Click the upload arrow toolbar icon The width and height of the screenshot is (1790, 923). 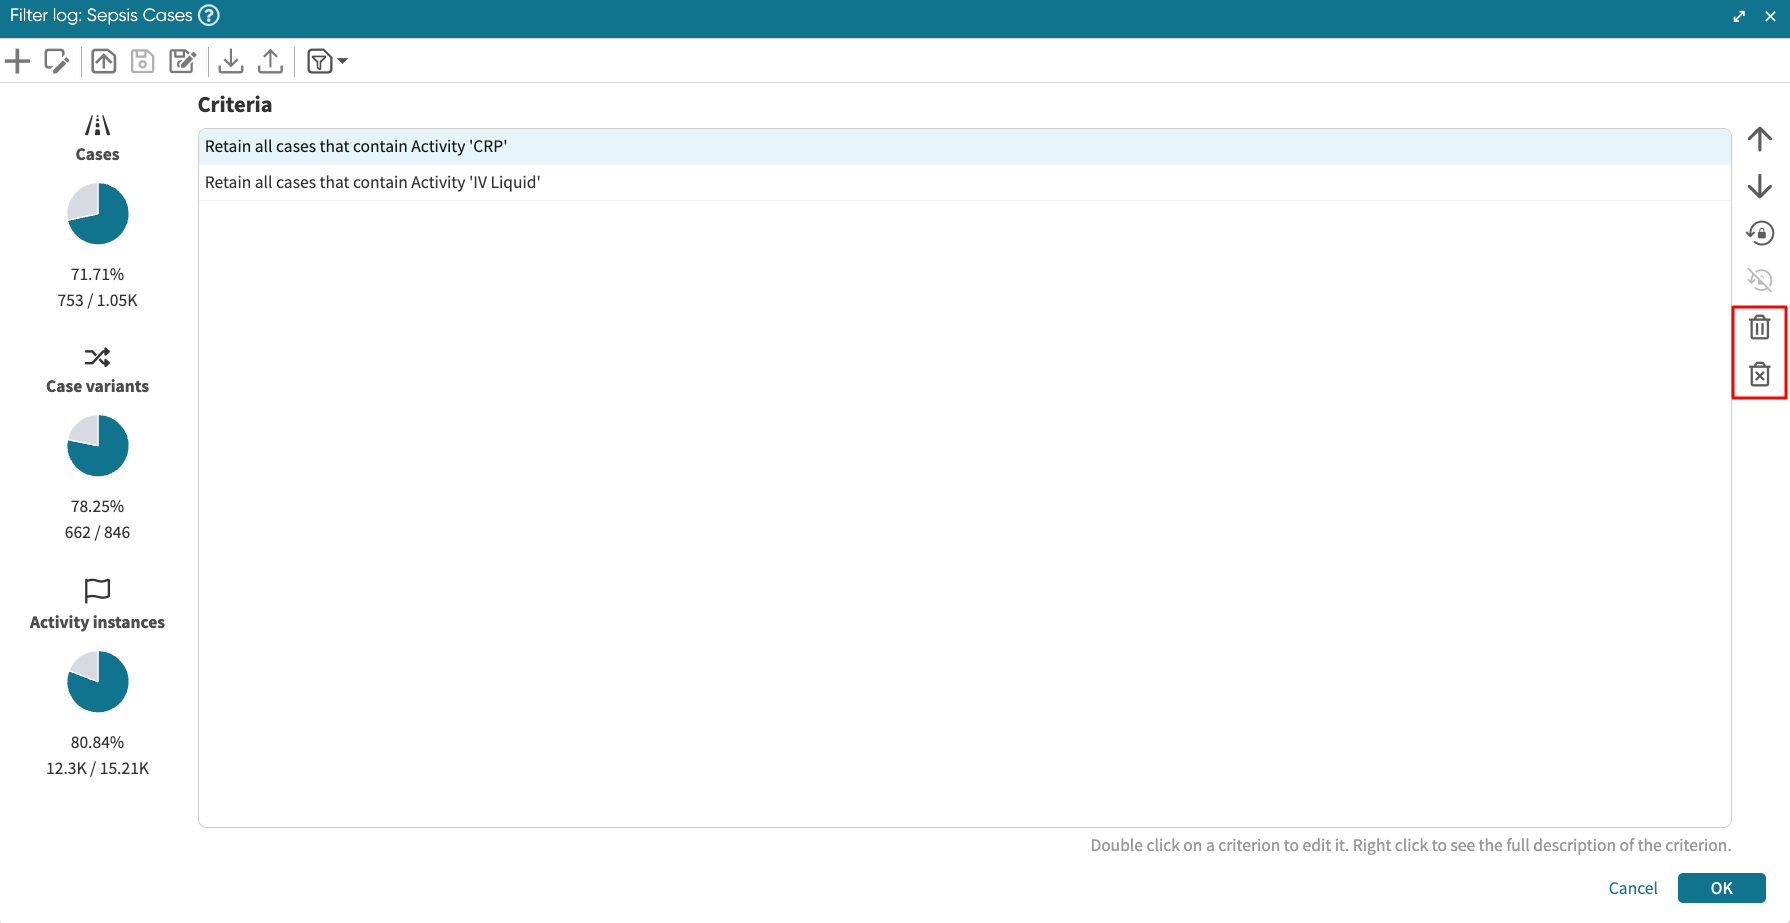point(270,62)
